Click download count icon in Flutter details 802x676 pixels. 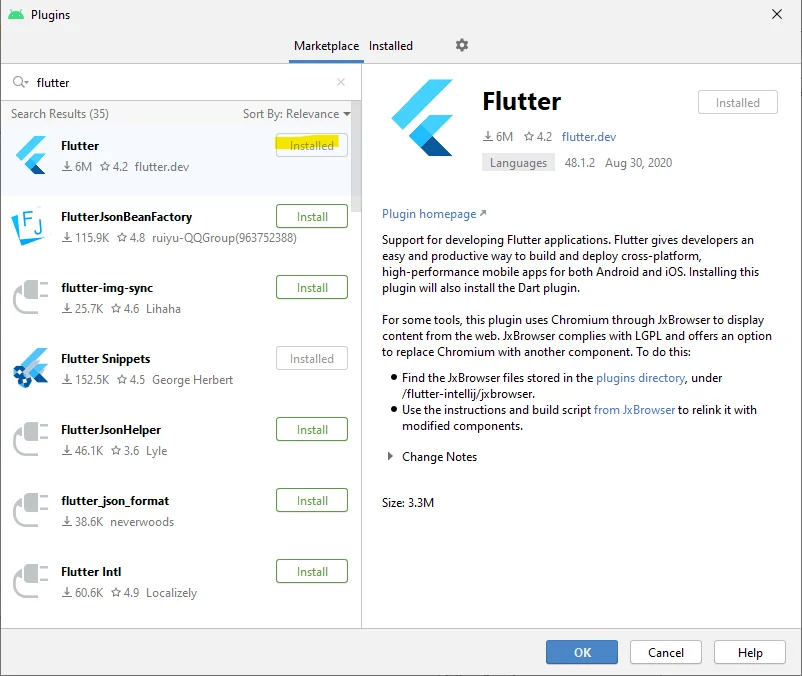pyautogui.click(x=488, y=137)
